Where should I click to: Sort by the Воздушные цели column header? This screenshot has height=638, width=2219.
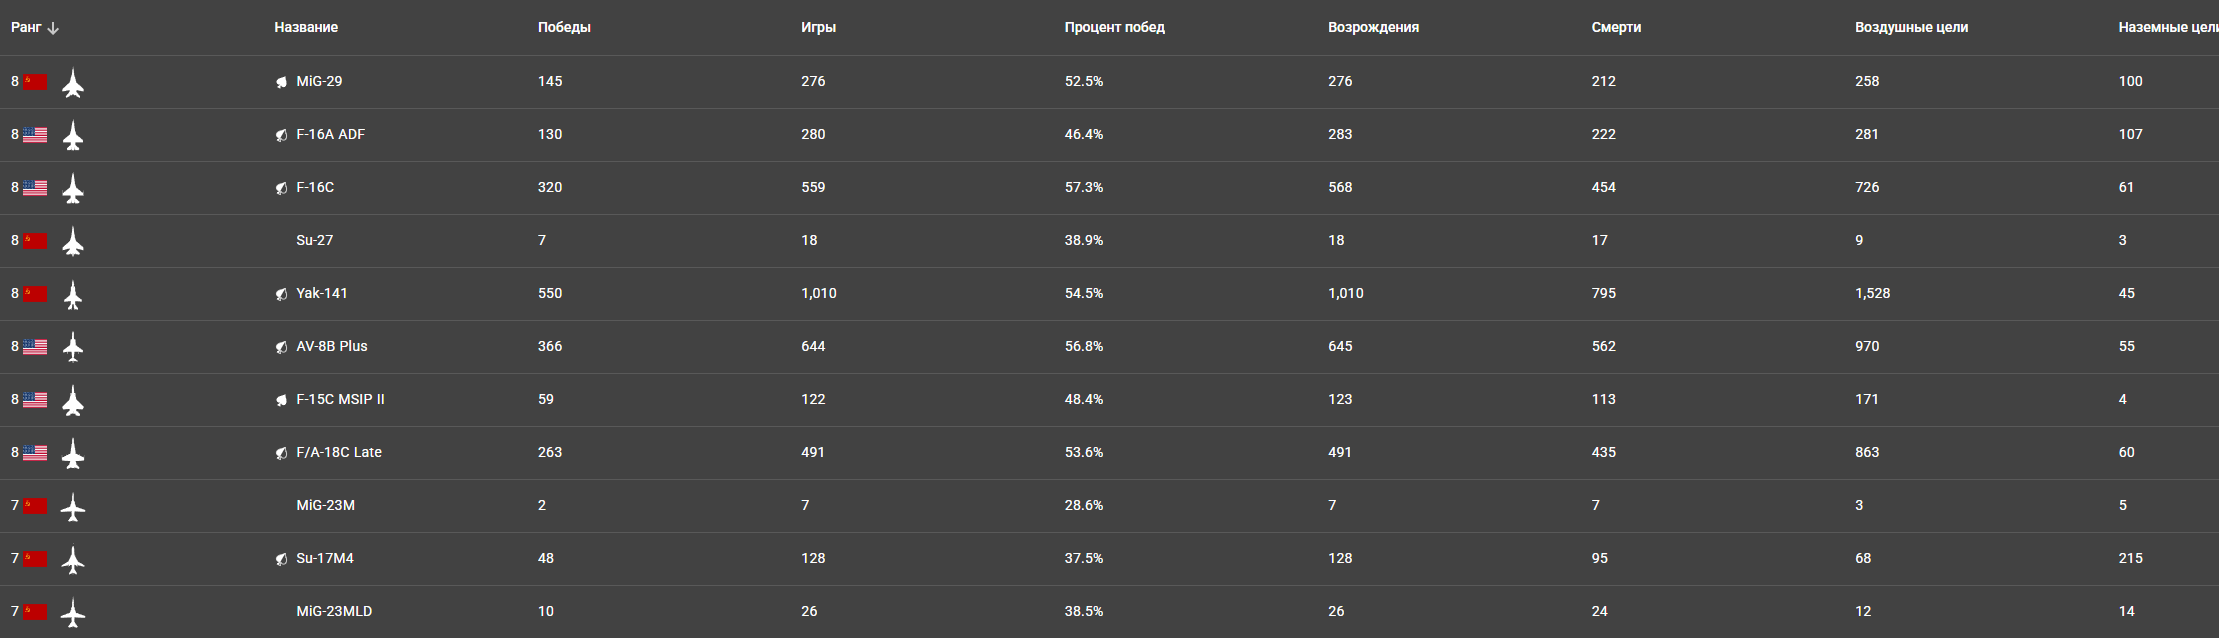(x=1911, y=28)
